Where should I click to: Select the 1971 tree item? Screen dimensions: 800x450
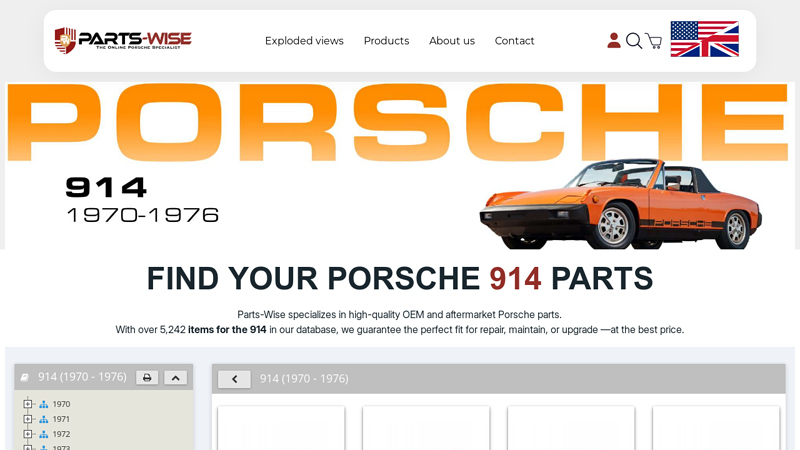click(61, 419)
